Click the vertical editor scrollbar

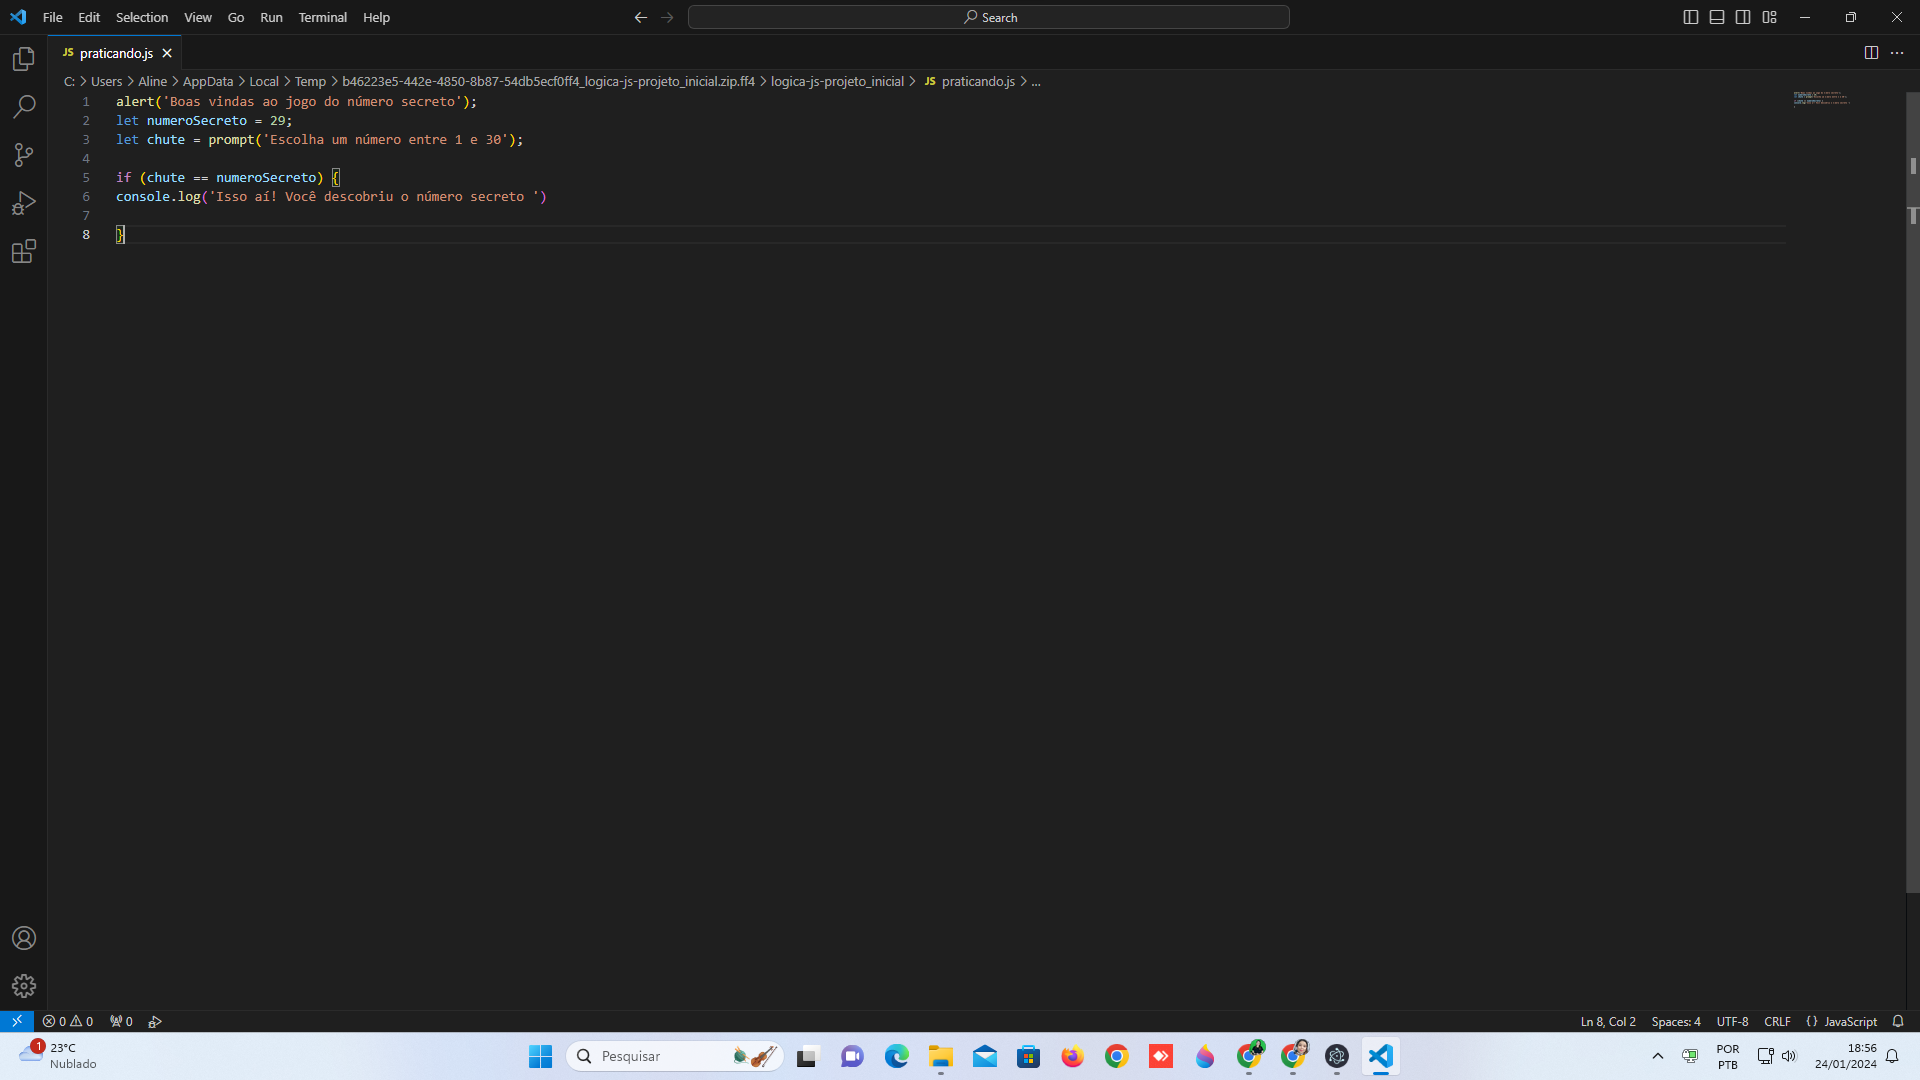click(x=1912, y=500)
